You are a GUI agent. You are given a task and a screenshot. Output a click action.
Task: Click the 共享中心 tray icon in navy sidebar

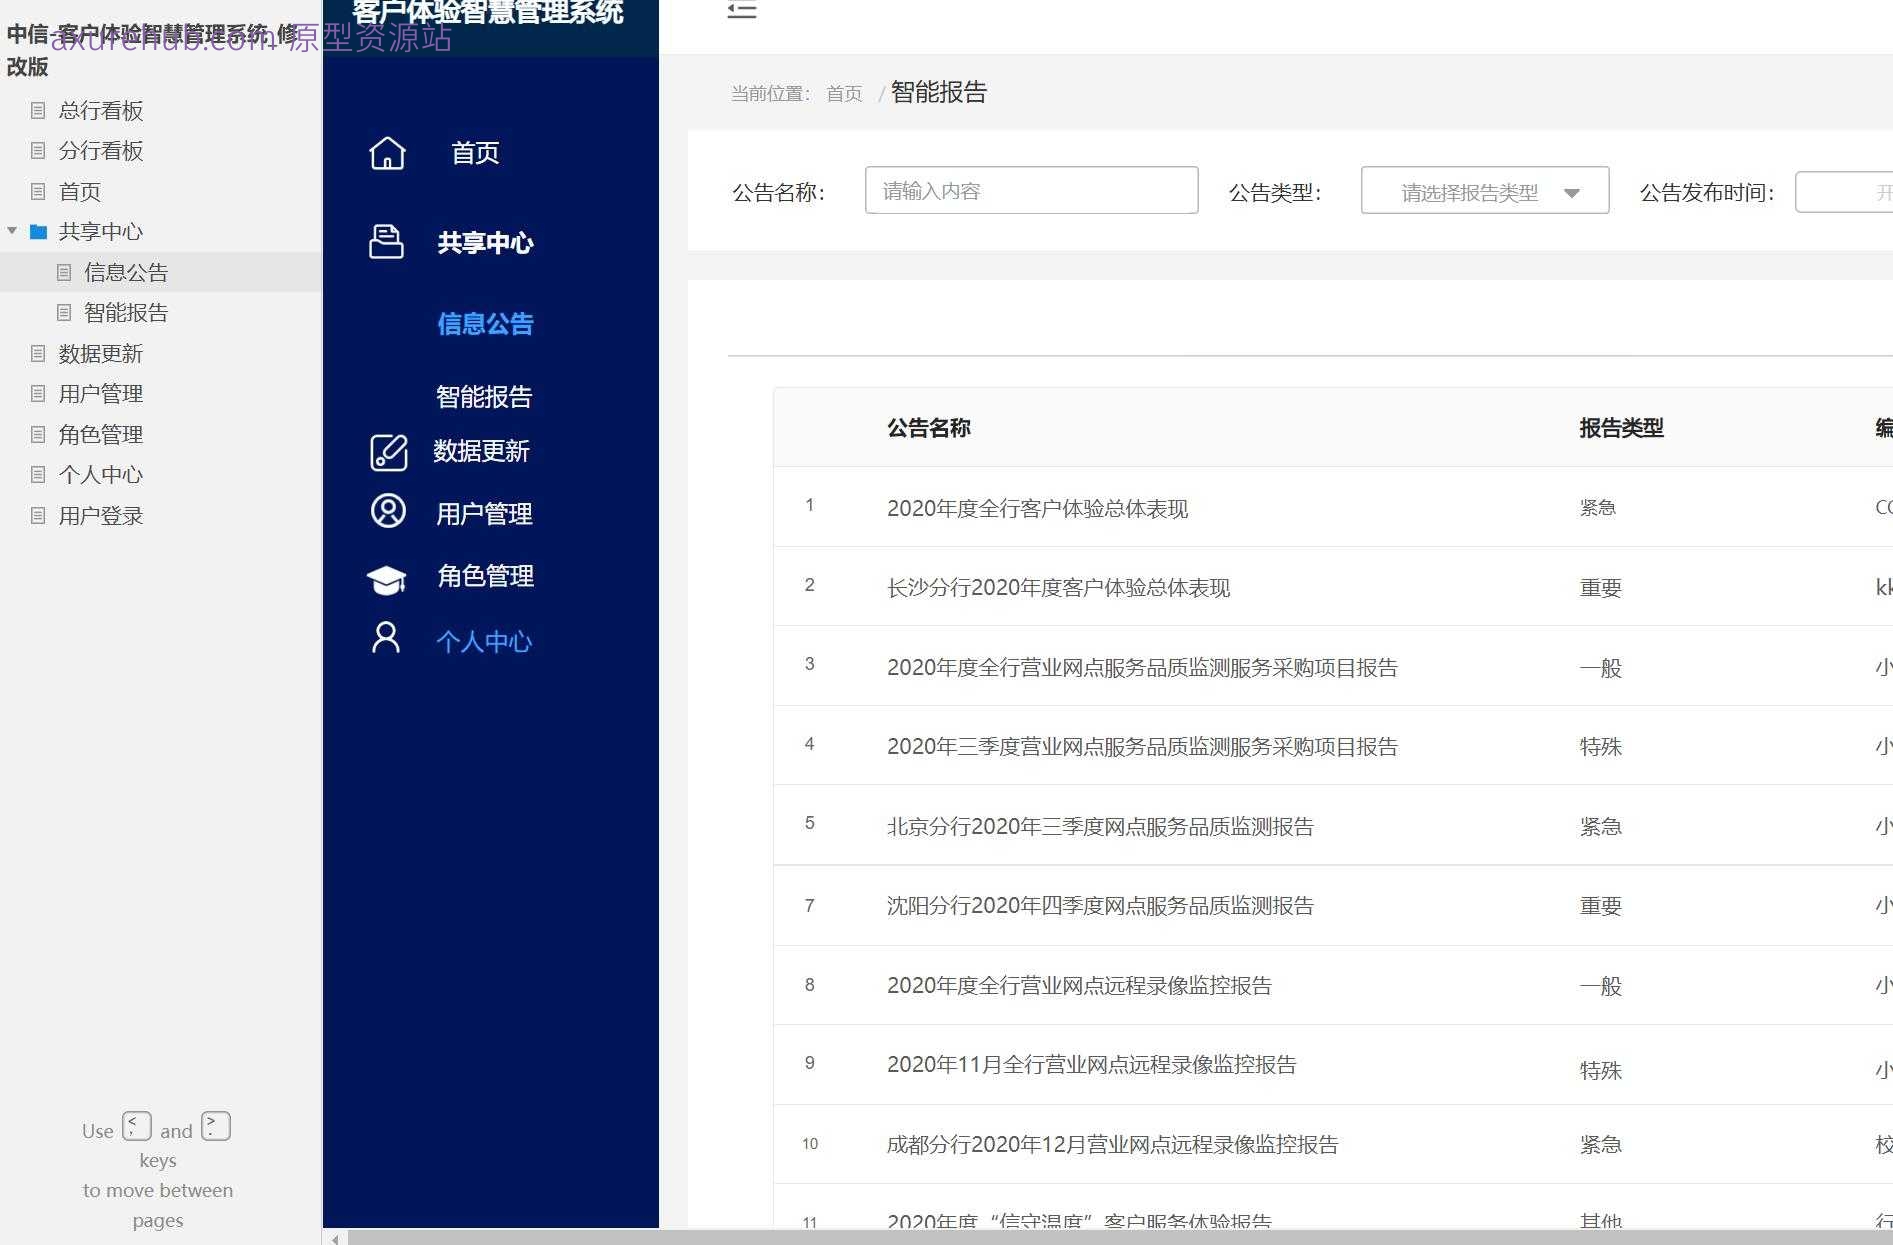(x=386, y=242)
